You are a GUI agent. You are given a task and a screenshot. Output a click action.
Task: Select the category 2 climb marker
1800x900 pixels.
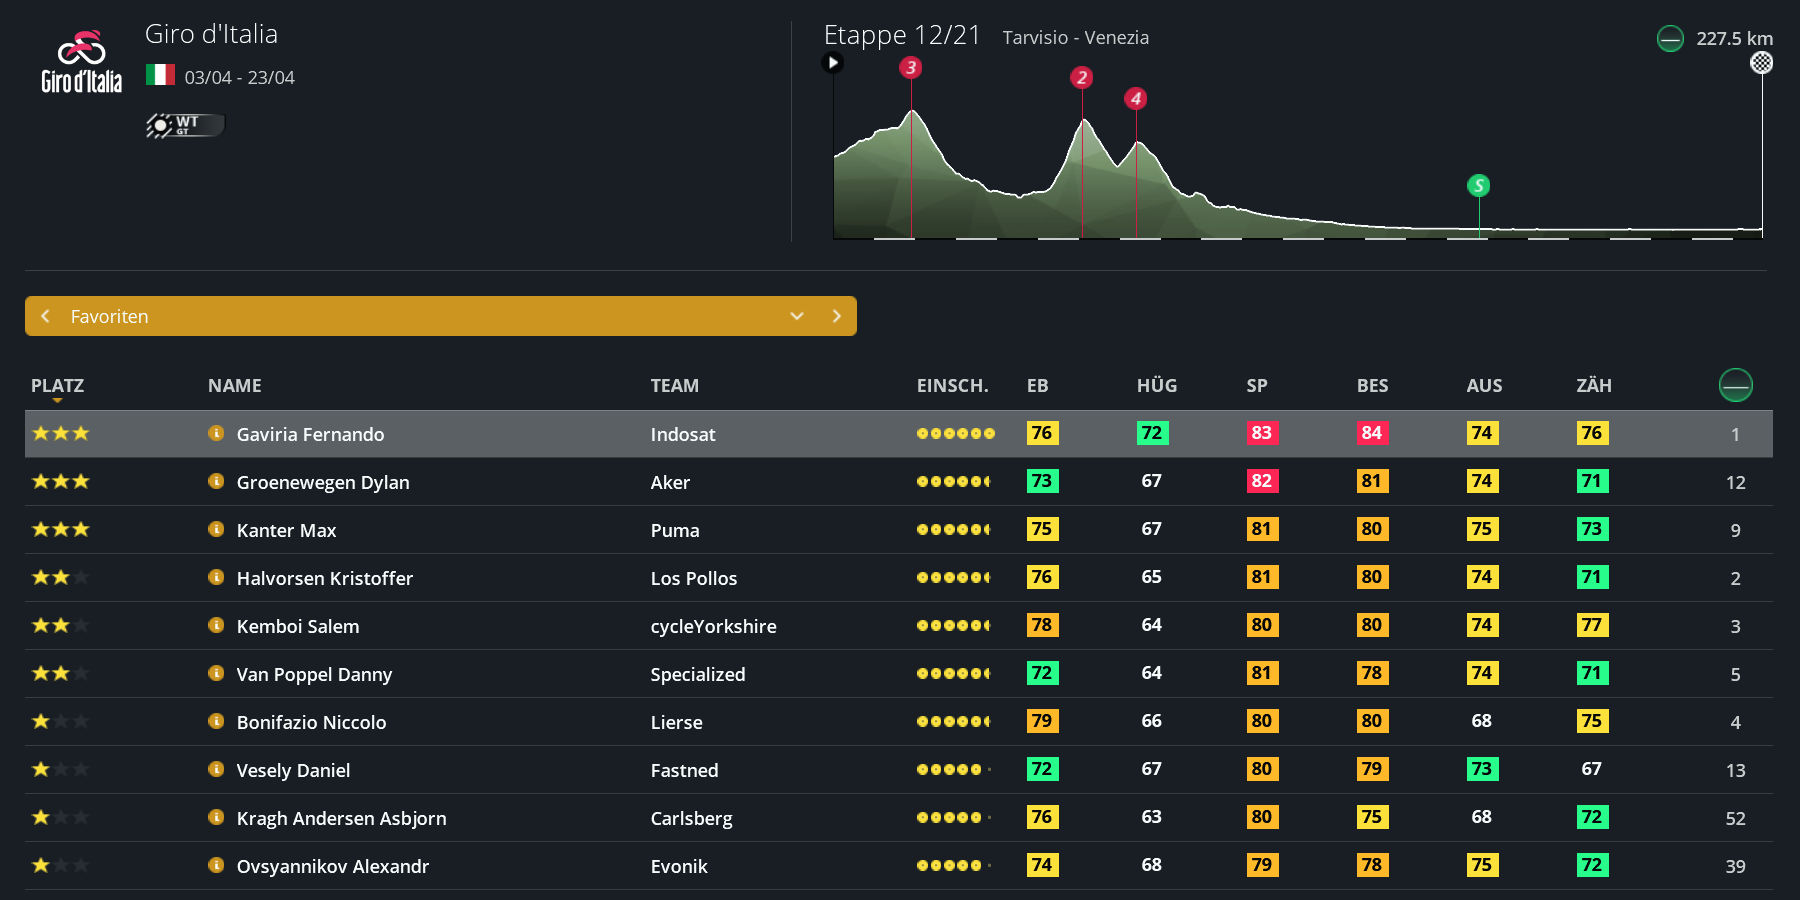pyautogui.click(x=1081, y=78)
